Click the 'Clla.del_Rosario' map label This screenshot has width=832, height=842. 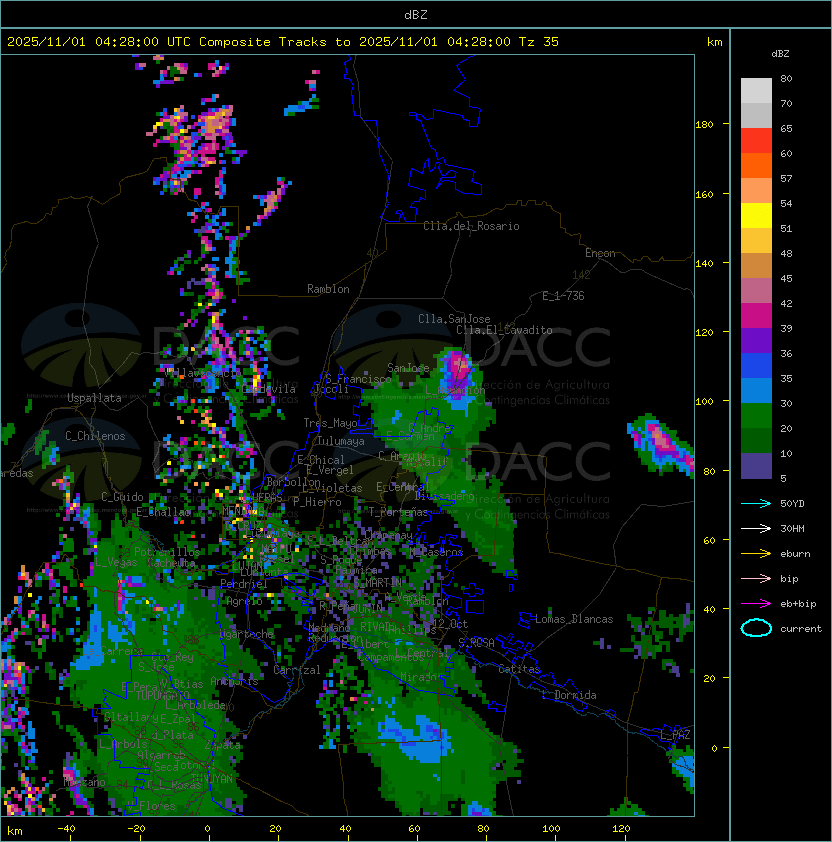tap(471, 226)
